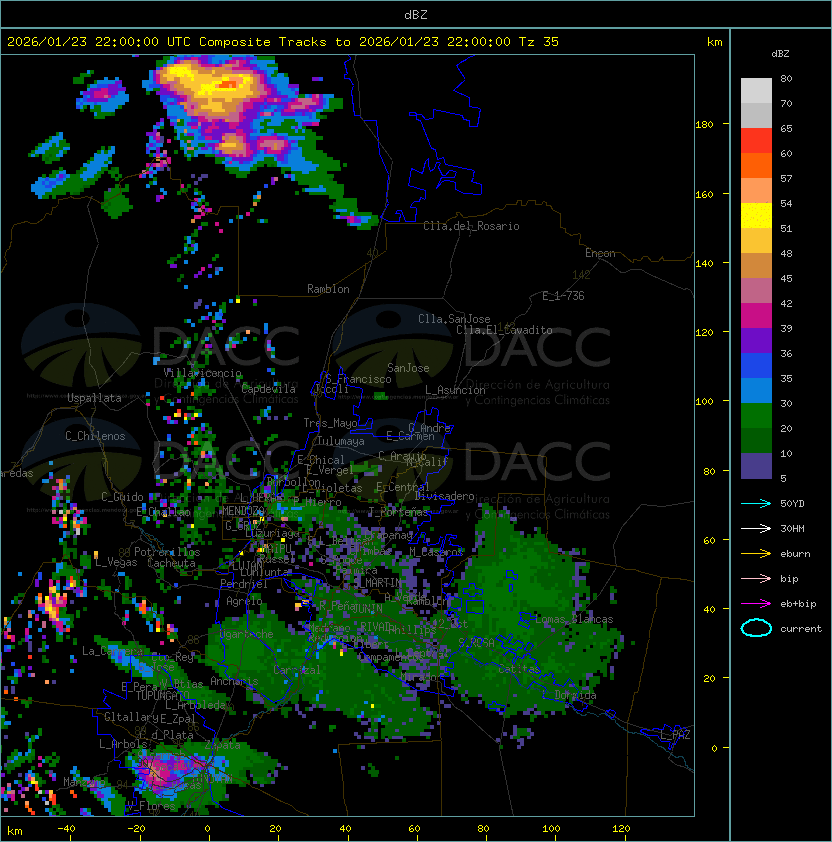Click the Anchoris map label
The width and height of the screenshot is (832, 842).
click(x=234, y=681)
